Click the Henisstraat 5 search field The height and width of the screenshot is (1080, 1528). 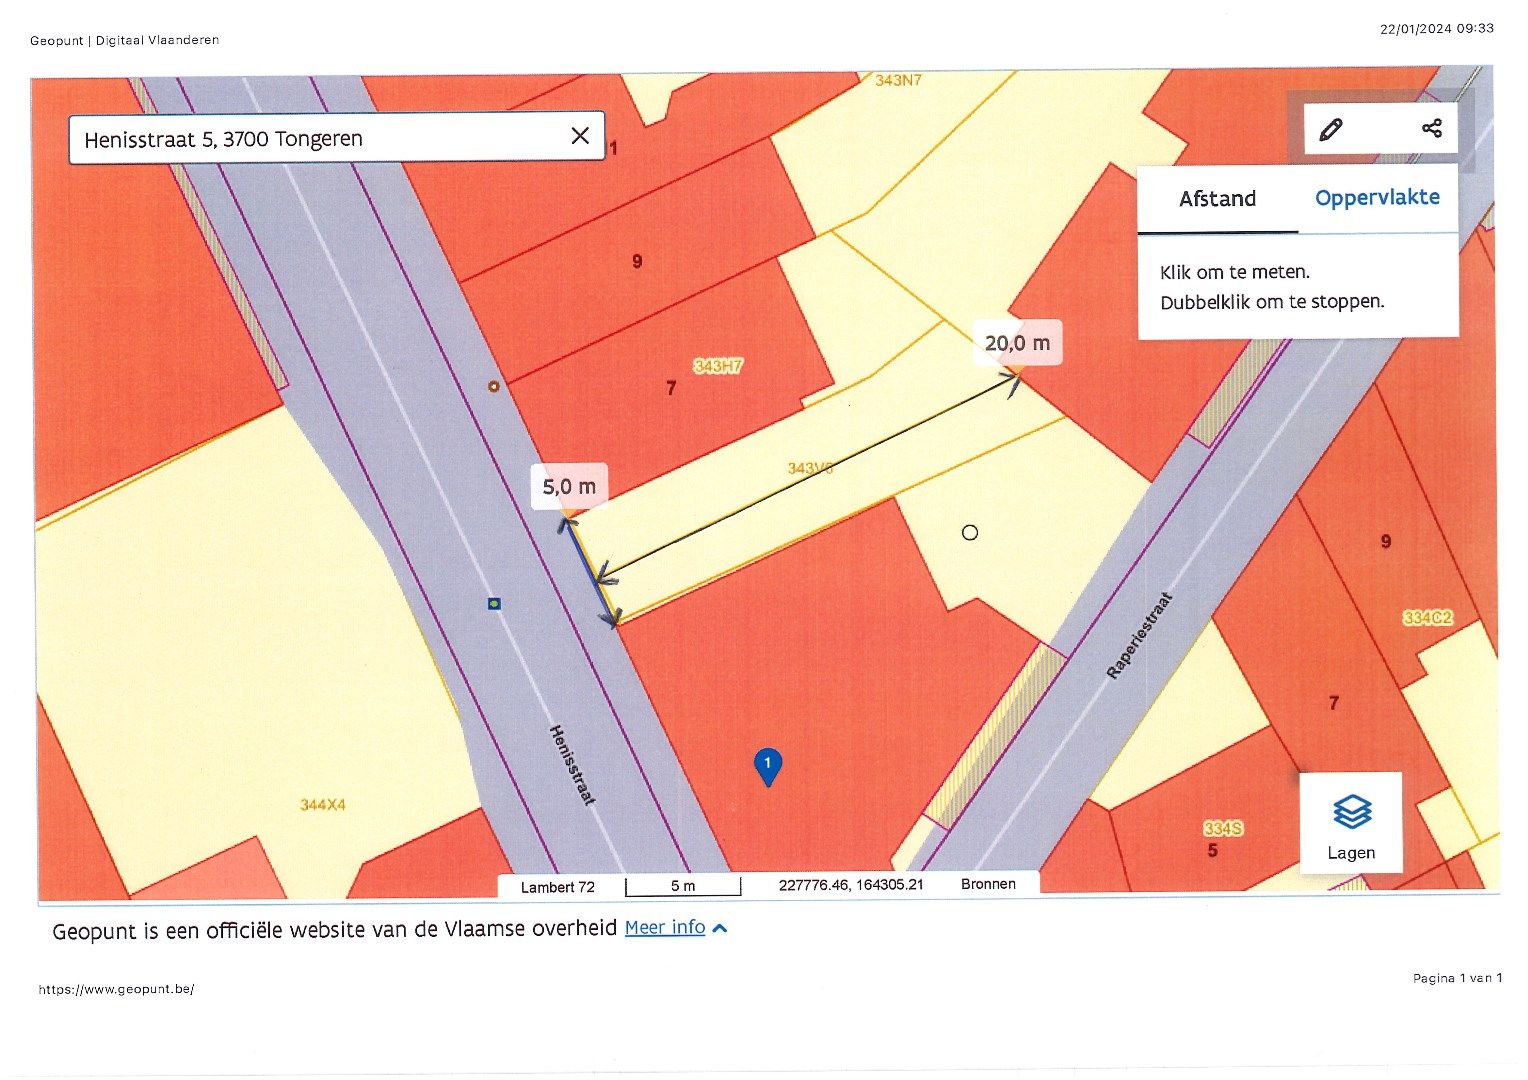[x=336, y=138]
